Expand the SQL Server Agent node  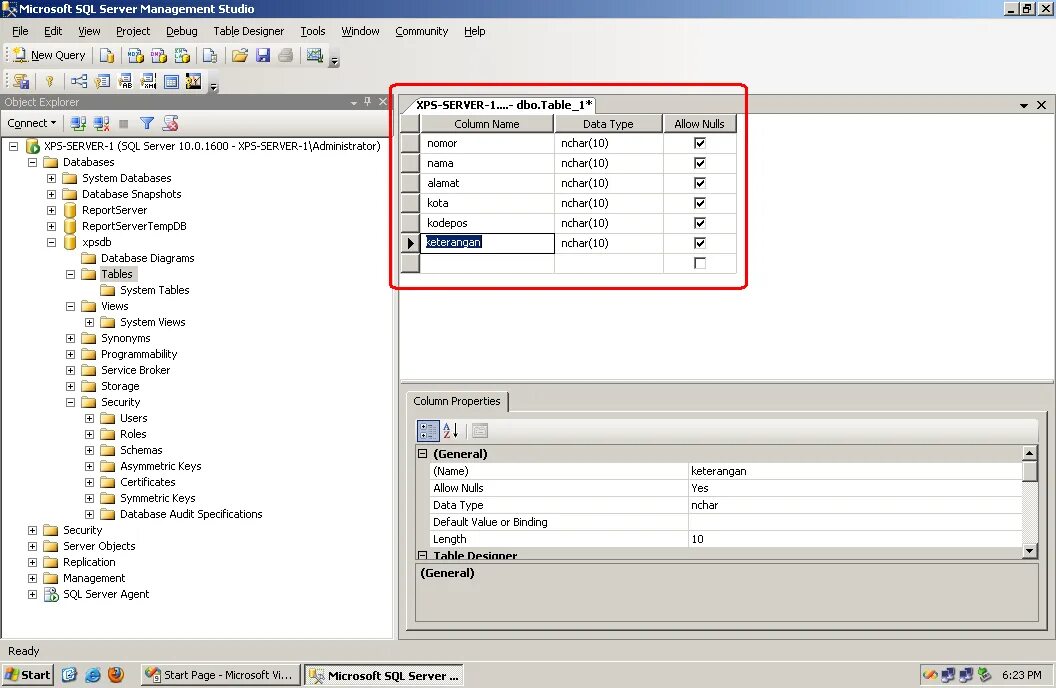32,594
